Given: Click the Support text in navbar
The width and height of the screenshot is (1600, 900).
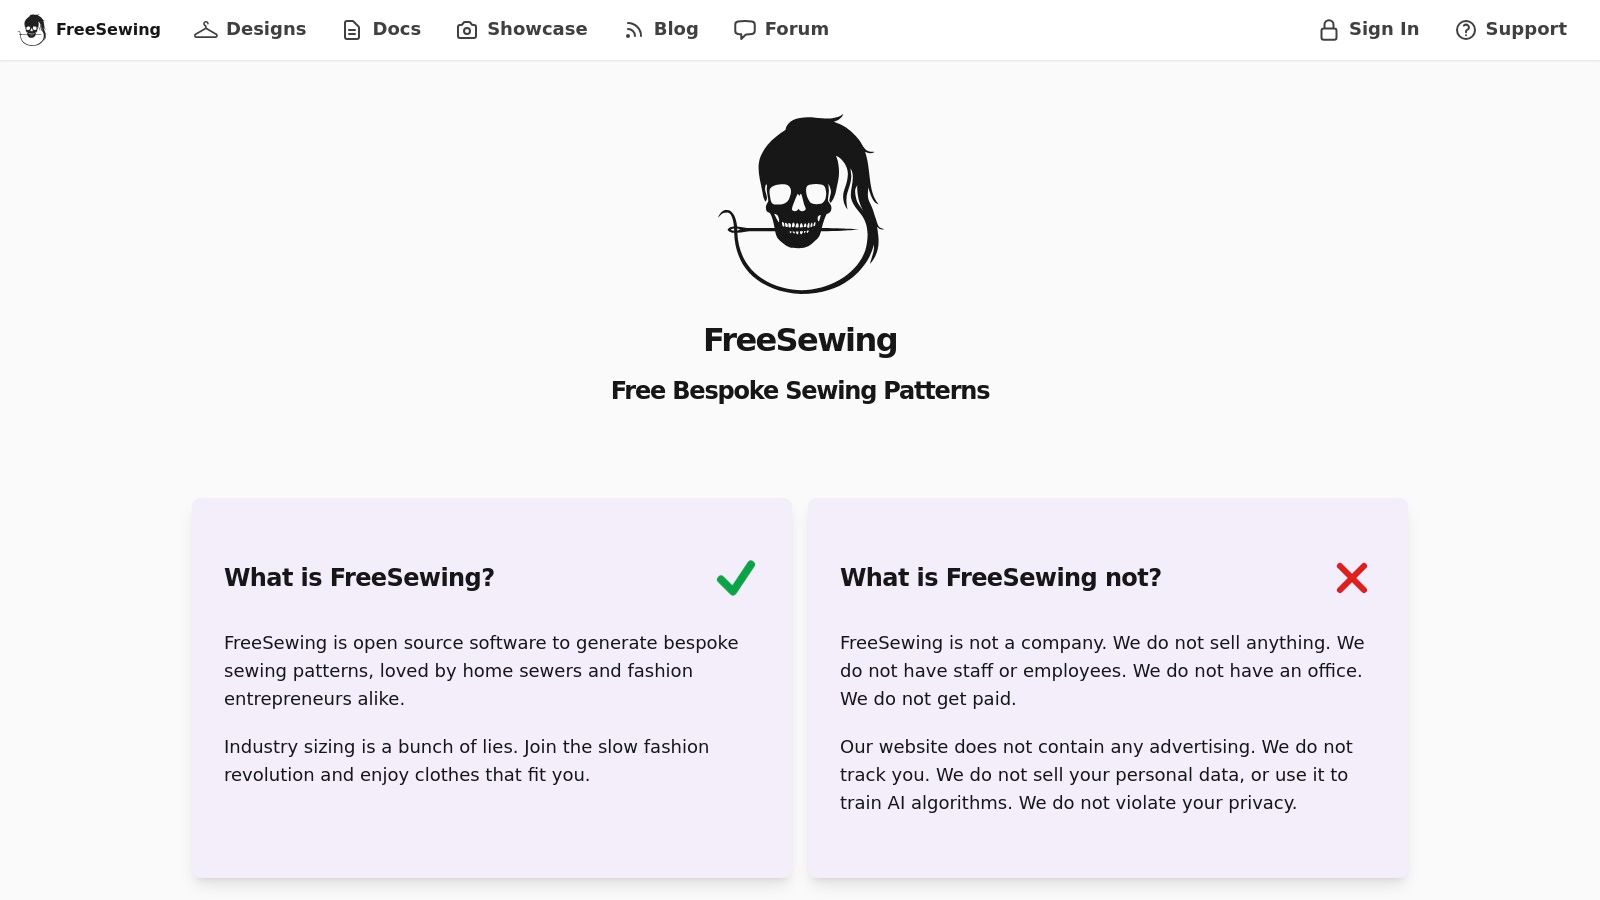Looking at the screenshot, I should click(1526, 29).
